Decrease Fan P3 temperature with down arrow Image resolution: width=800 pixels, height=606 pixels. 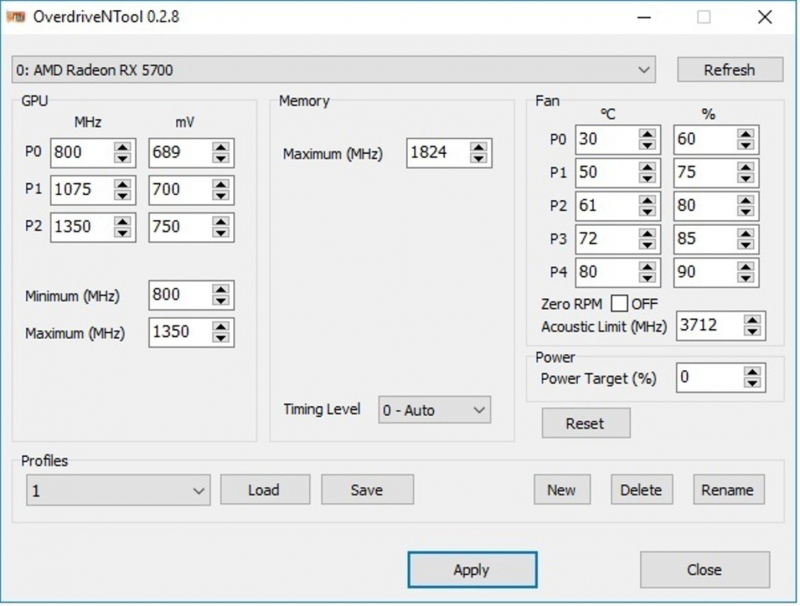[x=647, y=245]
